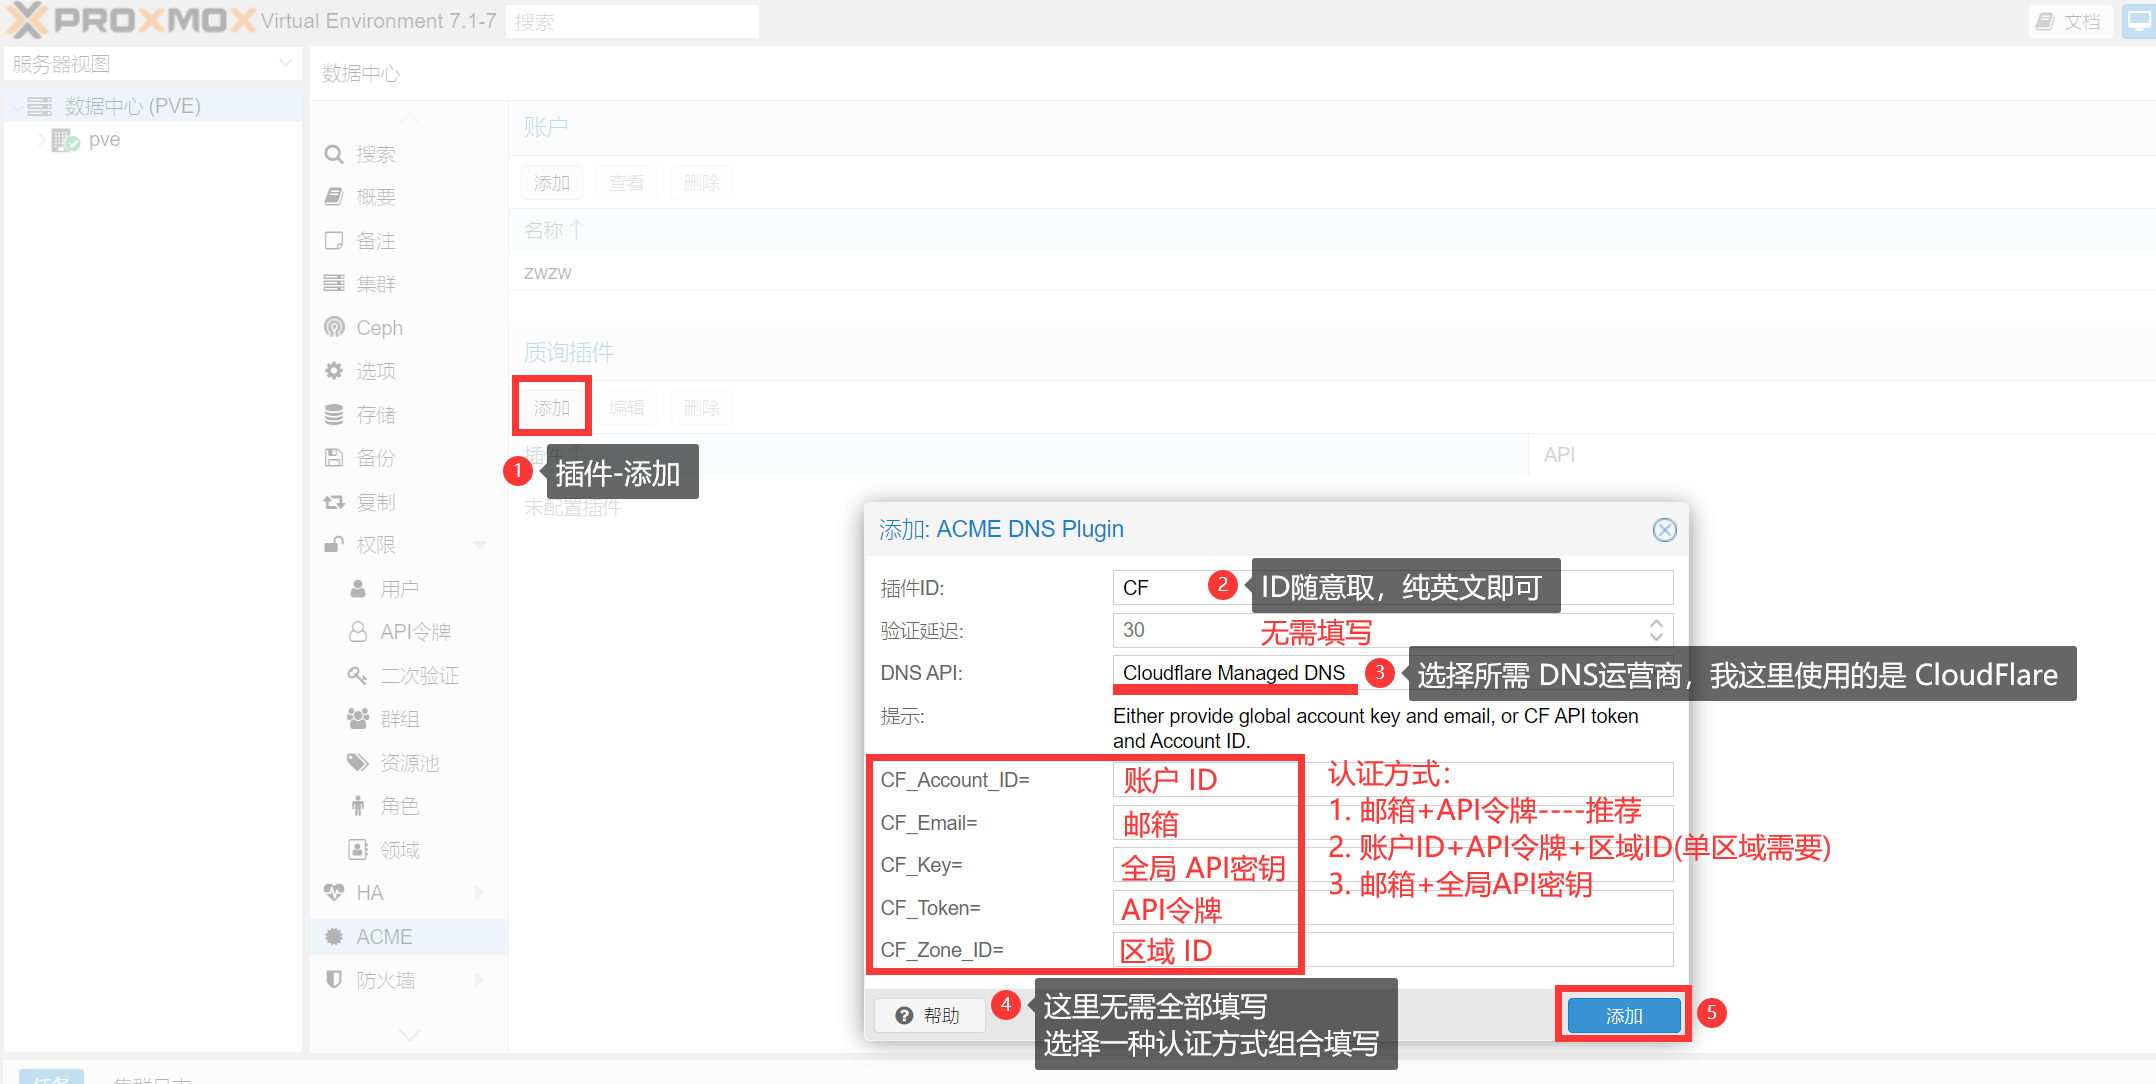Expand the HA submenu arrow

click(x=479, y=893)
